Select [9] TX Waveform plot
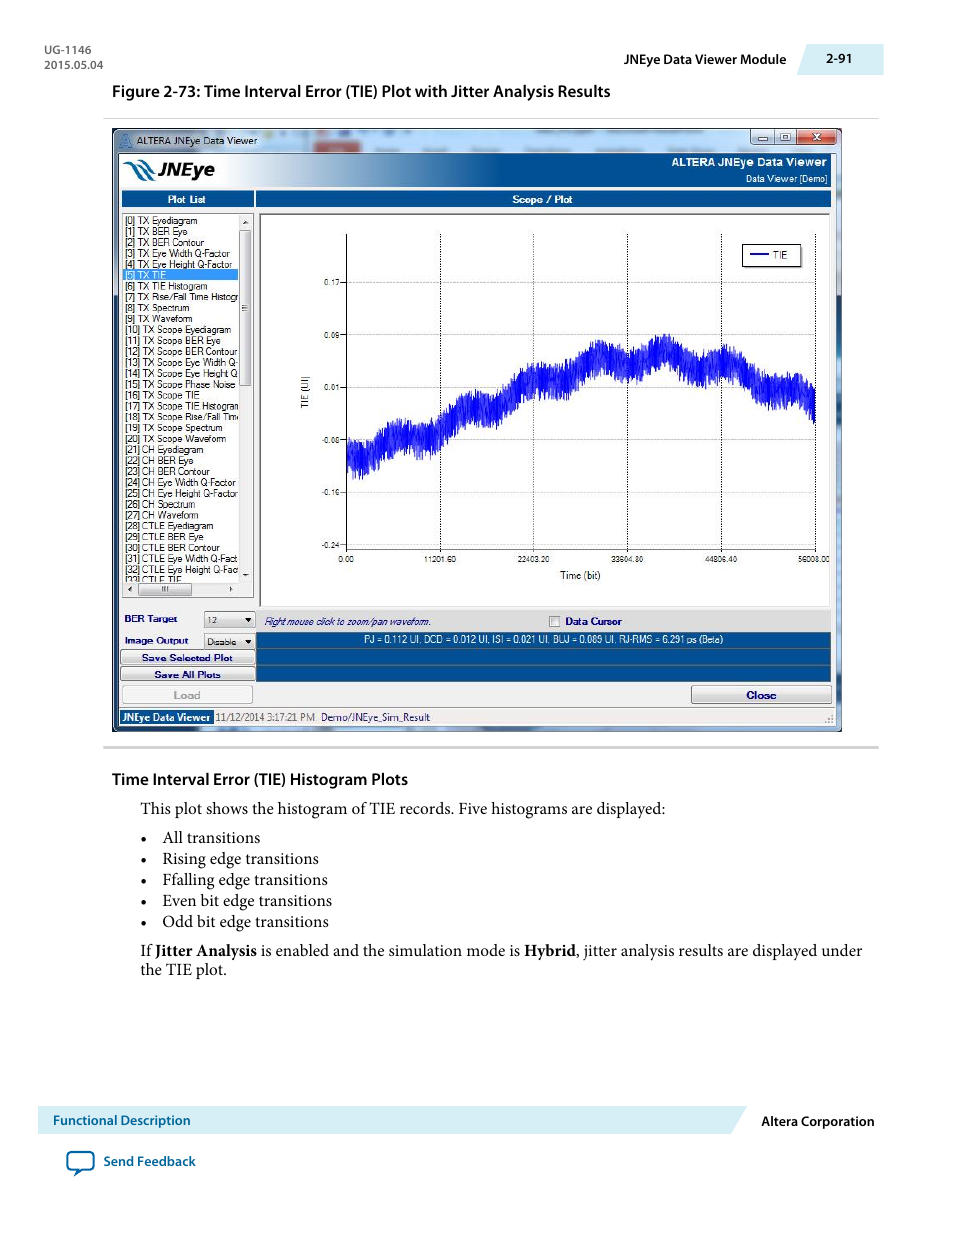 click(158, 319)
